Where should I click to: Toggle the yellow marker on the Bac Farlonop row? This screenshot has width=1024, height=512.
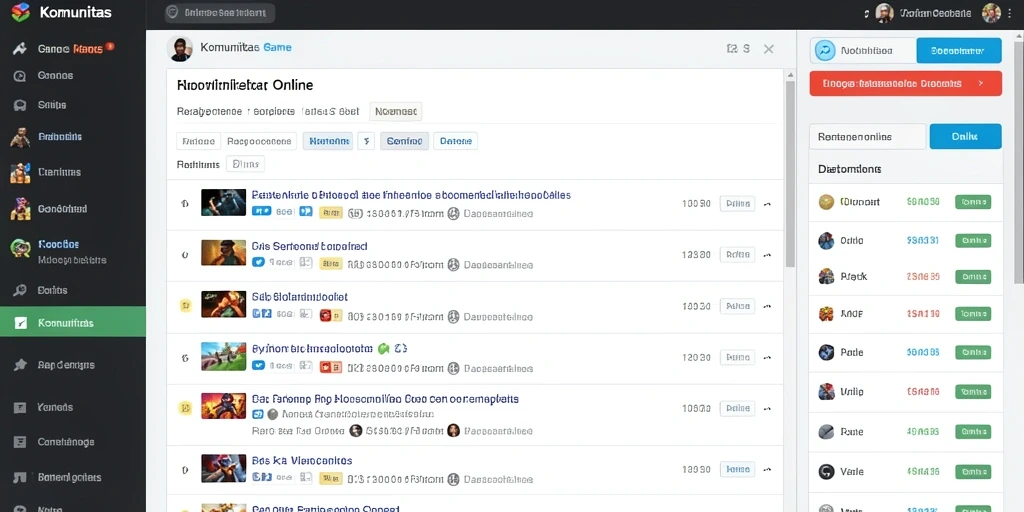185,408
